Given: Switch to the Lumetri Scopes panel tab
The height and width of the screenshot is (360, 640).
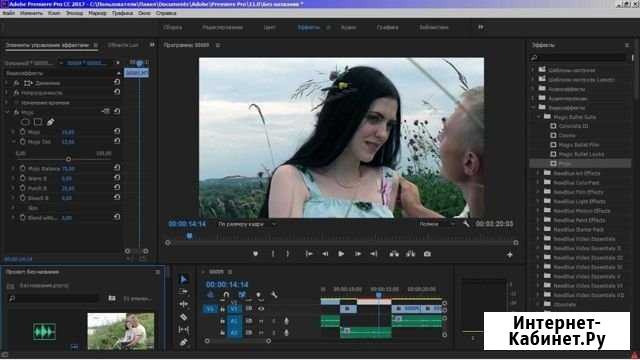Looking at the screenshot, I should coord(123,45).
